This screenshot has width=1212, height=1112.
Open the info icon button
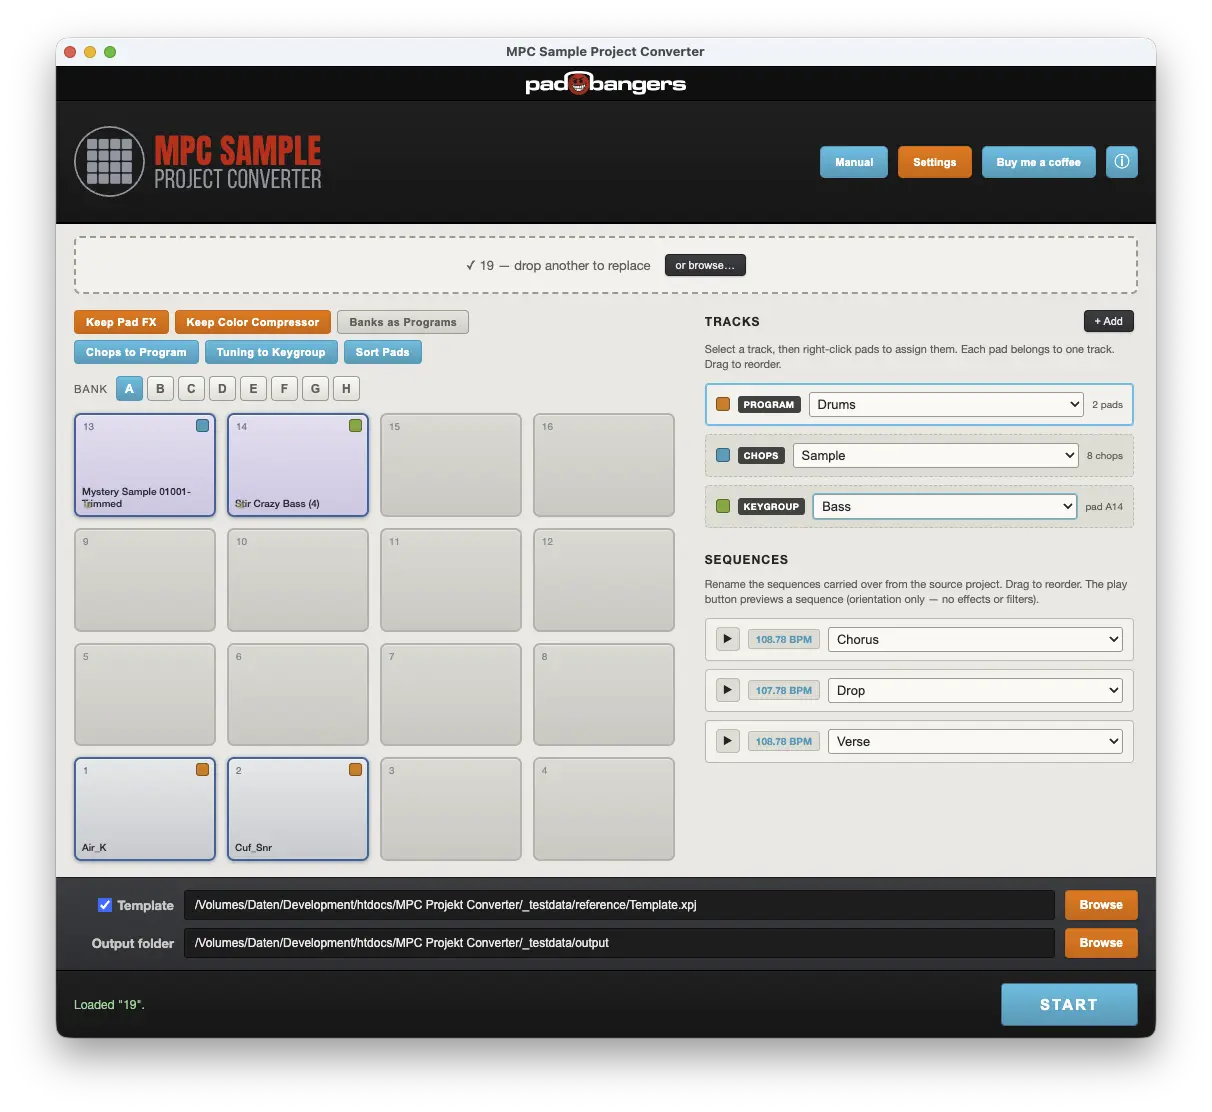click(x=1122, y=162)
